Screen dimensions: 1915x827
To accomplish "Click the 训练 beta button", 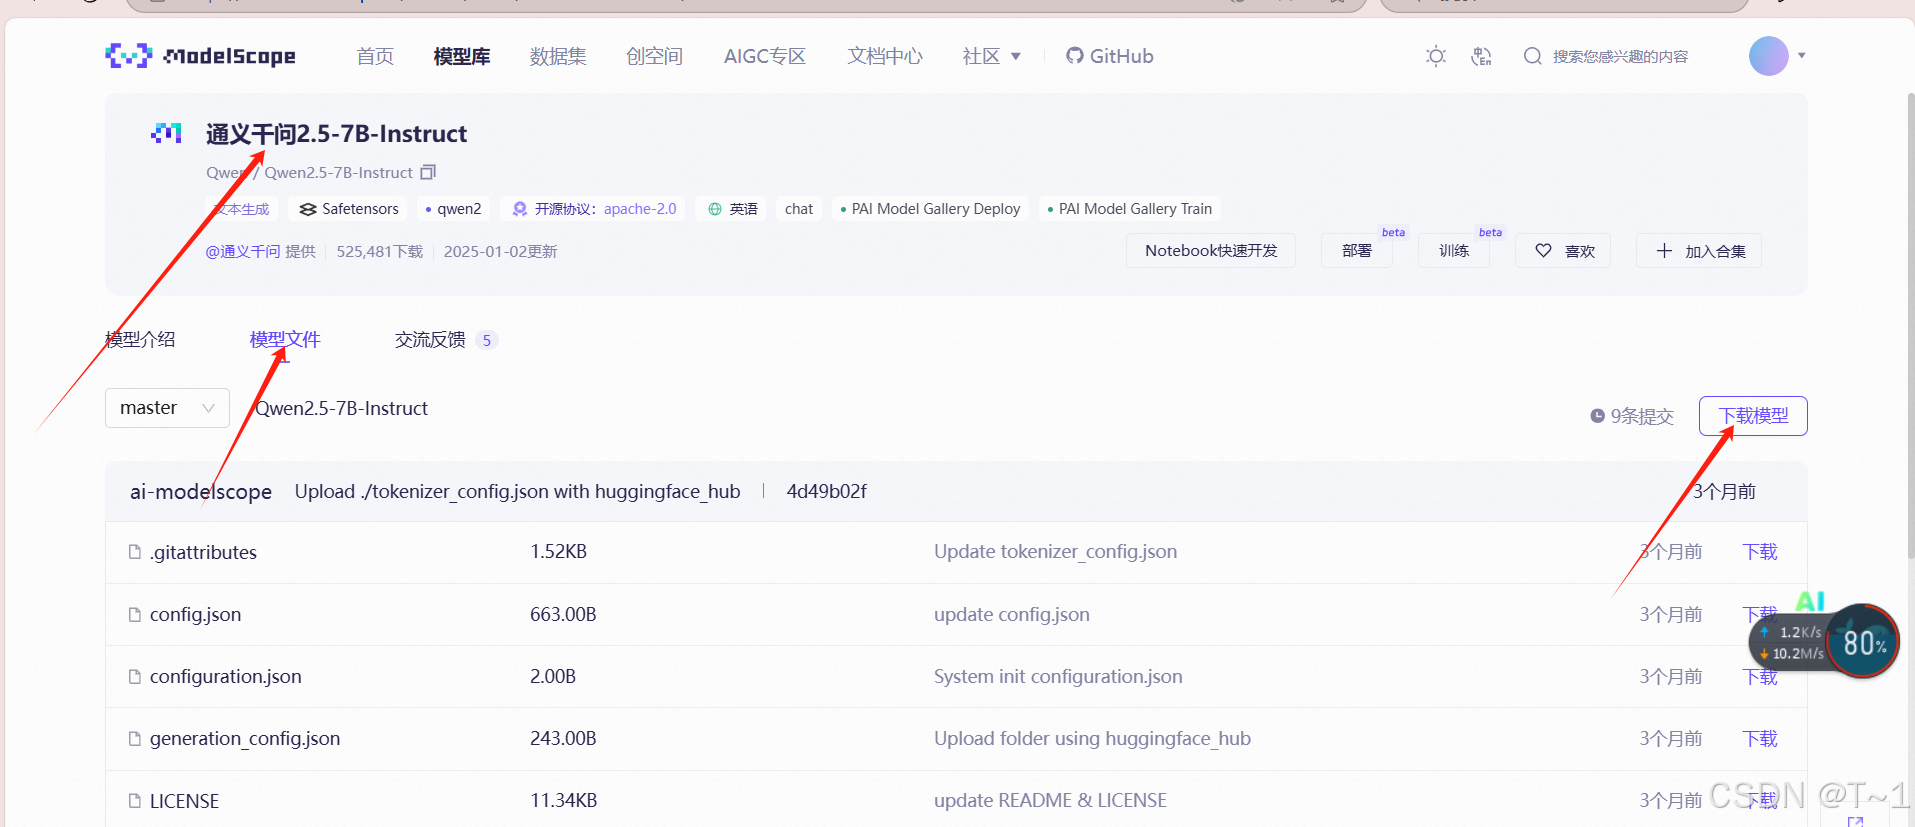I will coord(1454,251).
